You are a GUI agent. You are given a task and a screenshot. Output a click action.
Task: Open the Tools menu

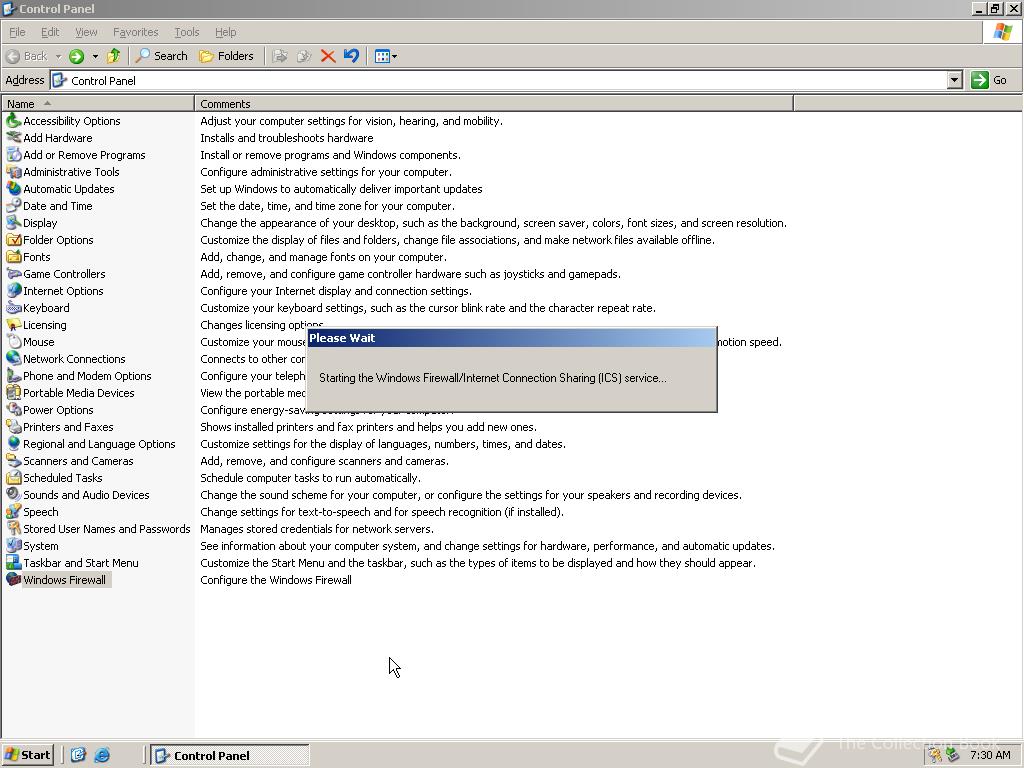point(186,32)
